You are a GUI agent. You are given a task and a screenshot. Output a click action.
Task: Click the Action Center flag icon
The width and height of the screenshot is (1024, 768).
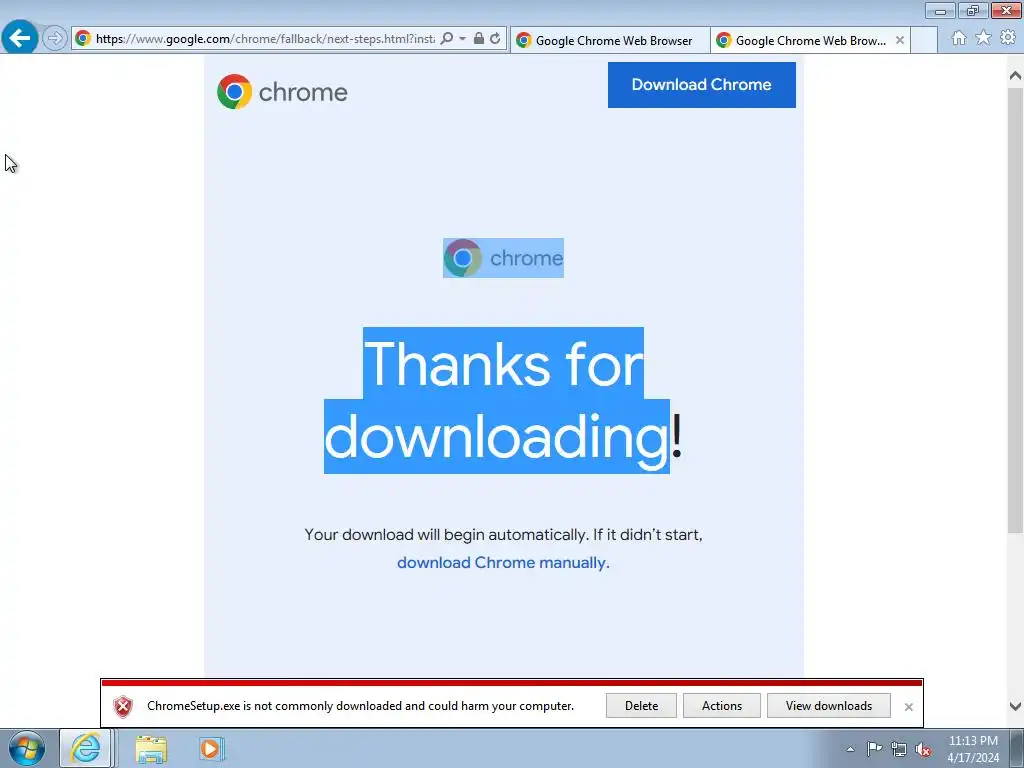874,749
